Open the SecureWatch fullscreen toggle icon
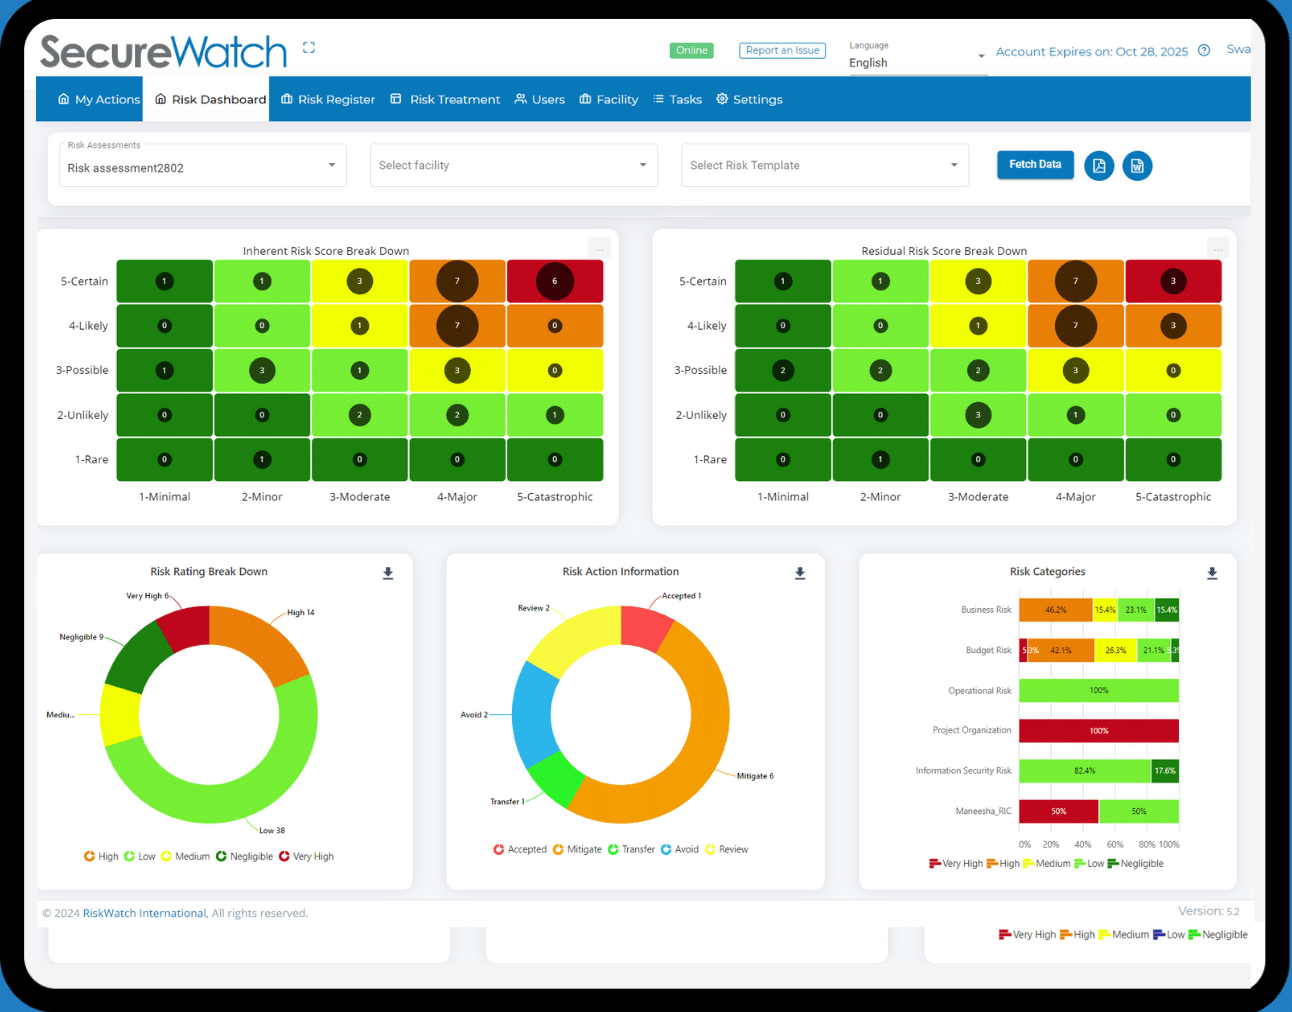The image size is (1292, 1012). click(x=308, y=46)
